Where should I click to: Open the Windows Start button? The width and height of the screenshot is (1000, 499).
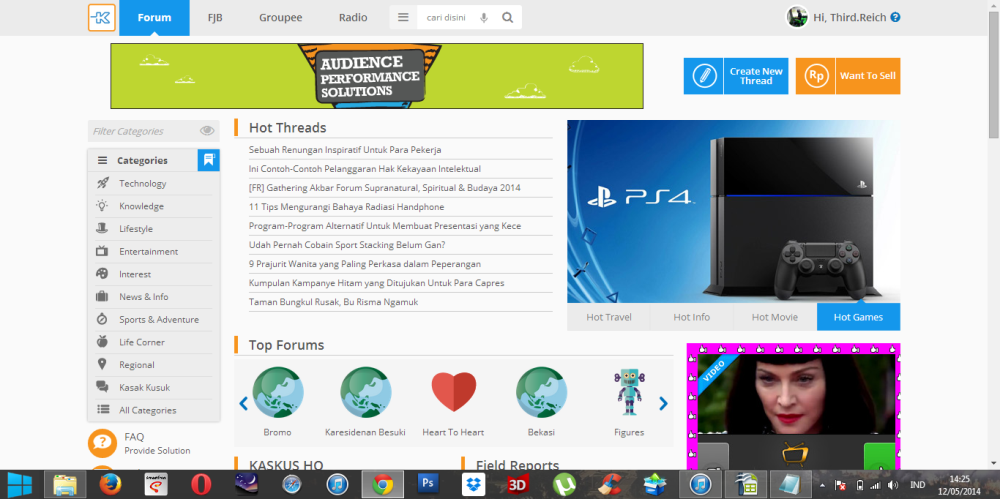pos(19,485)
